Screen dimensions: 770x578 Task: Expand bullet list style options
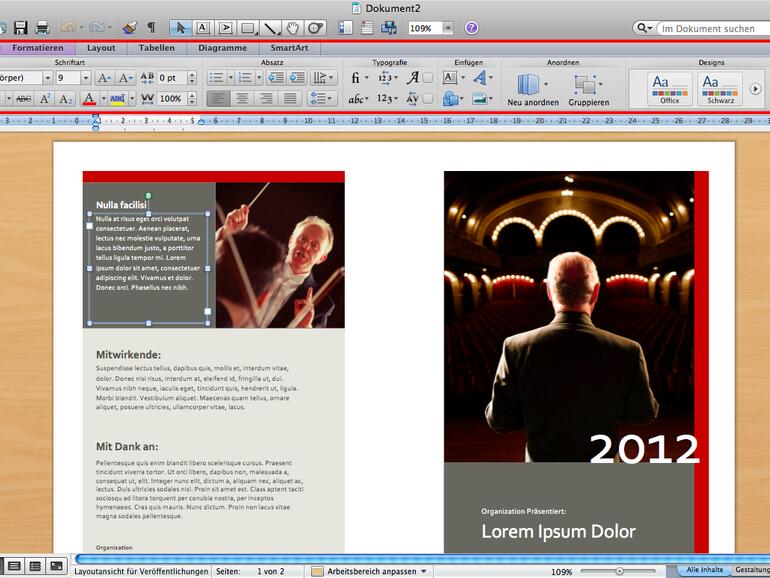pyautogui.click(x=230, y=78)
